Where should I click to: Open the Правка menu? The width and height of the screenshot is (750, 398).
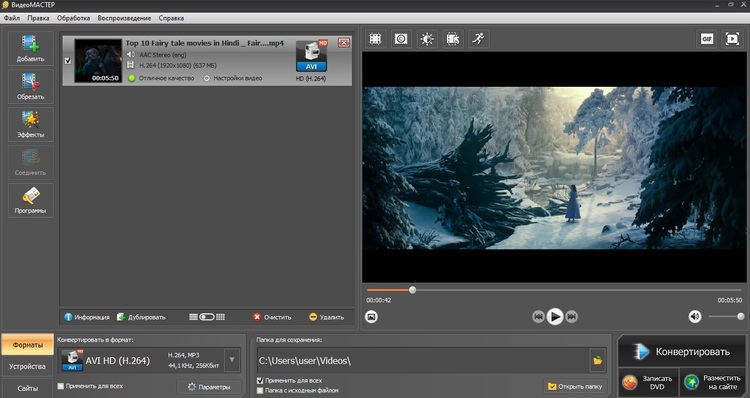click(x=38, y=18)
